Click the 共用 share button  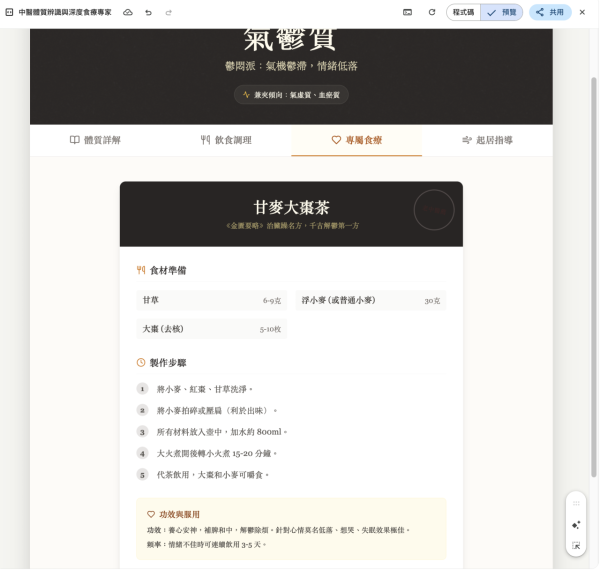coord(550,12)
